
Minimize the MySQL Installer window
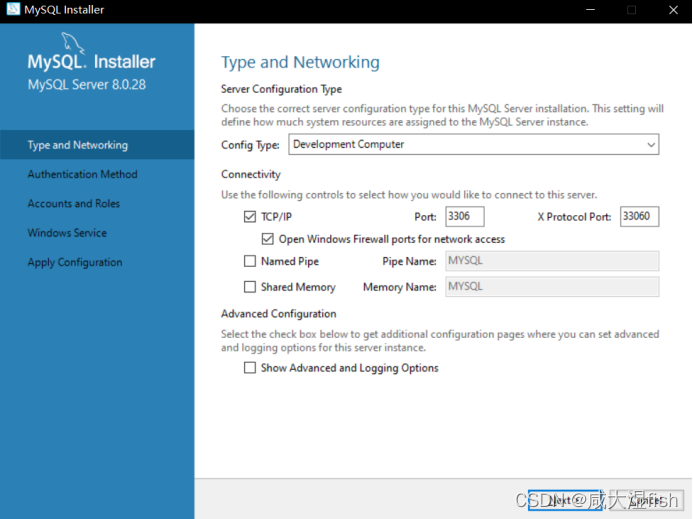(x=590, y=10)
